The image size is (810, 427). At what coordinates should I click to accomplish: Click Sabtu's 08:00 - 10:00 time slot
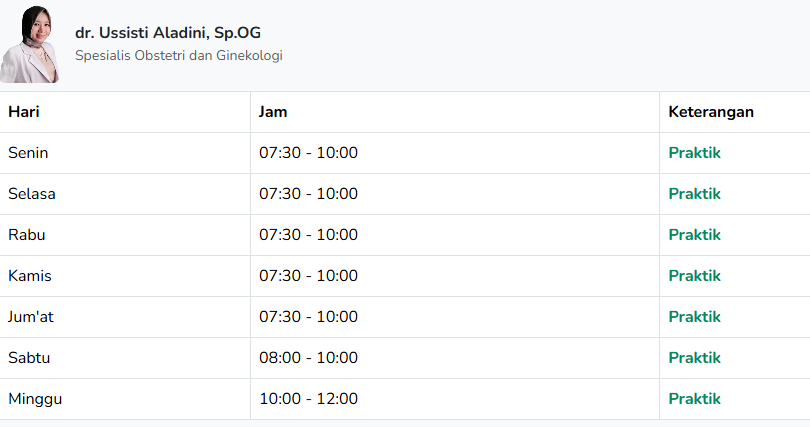click(308, 358)
